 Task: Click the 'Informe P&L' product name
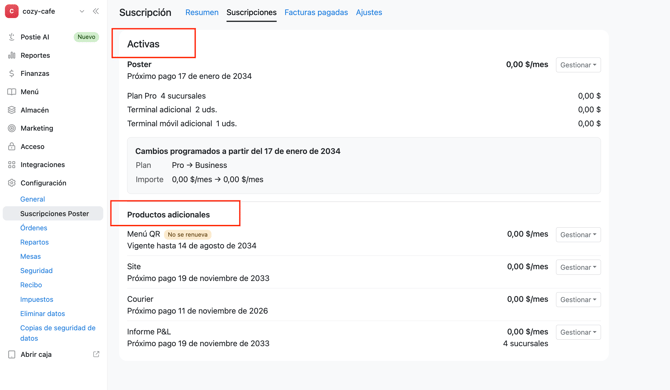point(149,331)
